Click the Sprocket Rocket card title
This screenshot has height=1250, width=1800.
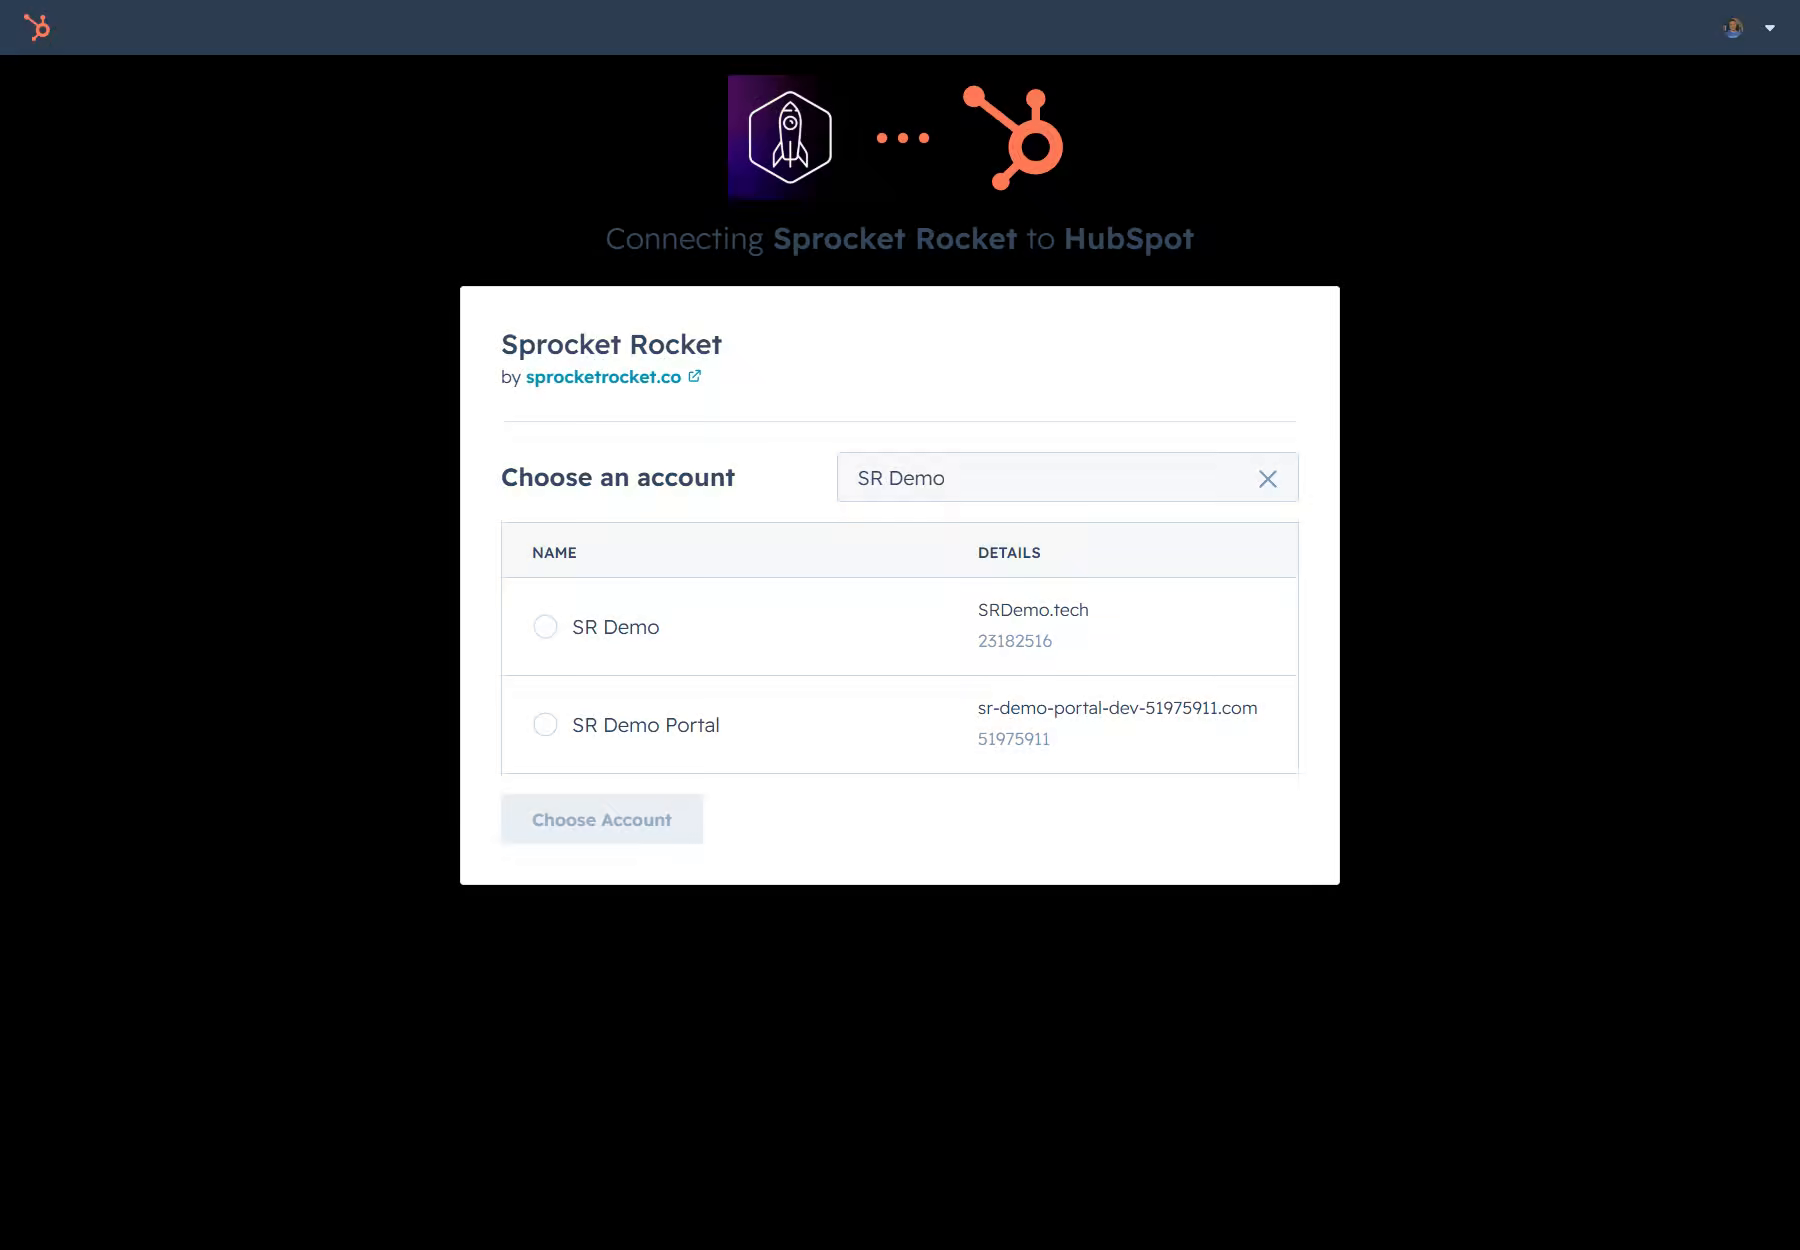pyautogui.click(x=611, y=344)
